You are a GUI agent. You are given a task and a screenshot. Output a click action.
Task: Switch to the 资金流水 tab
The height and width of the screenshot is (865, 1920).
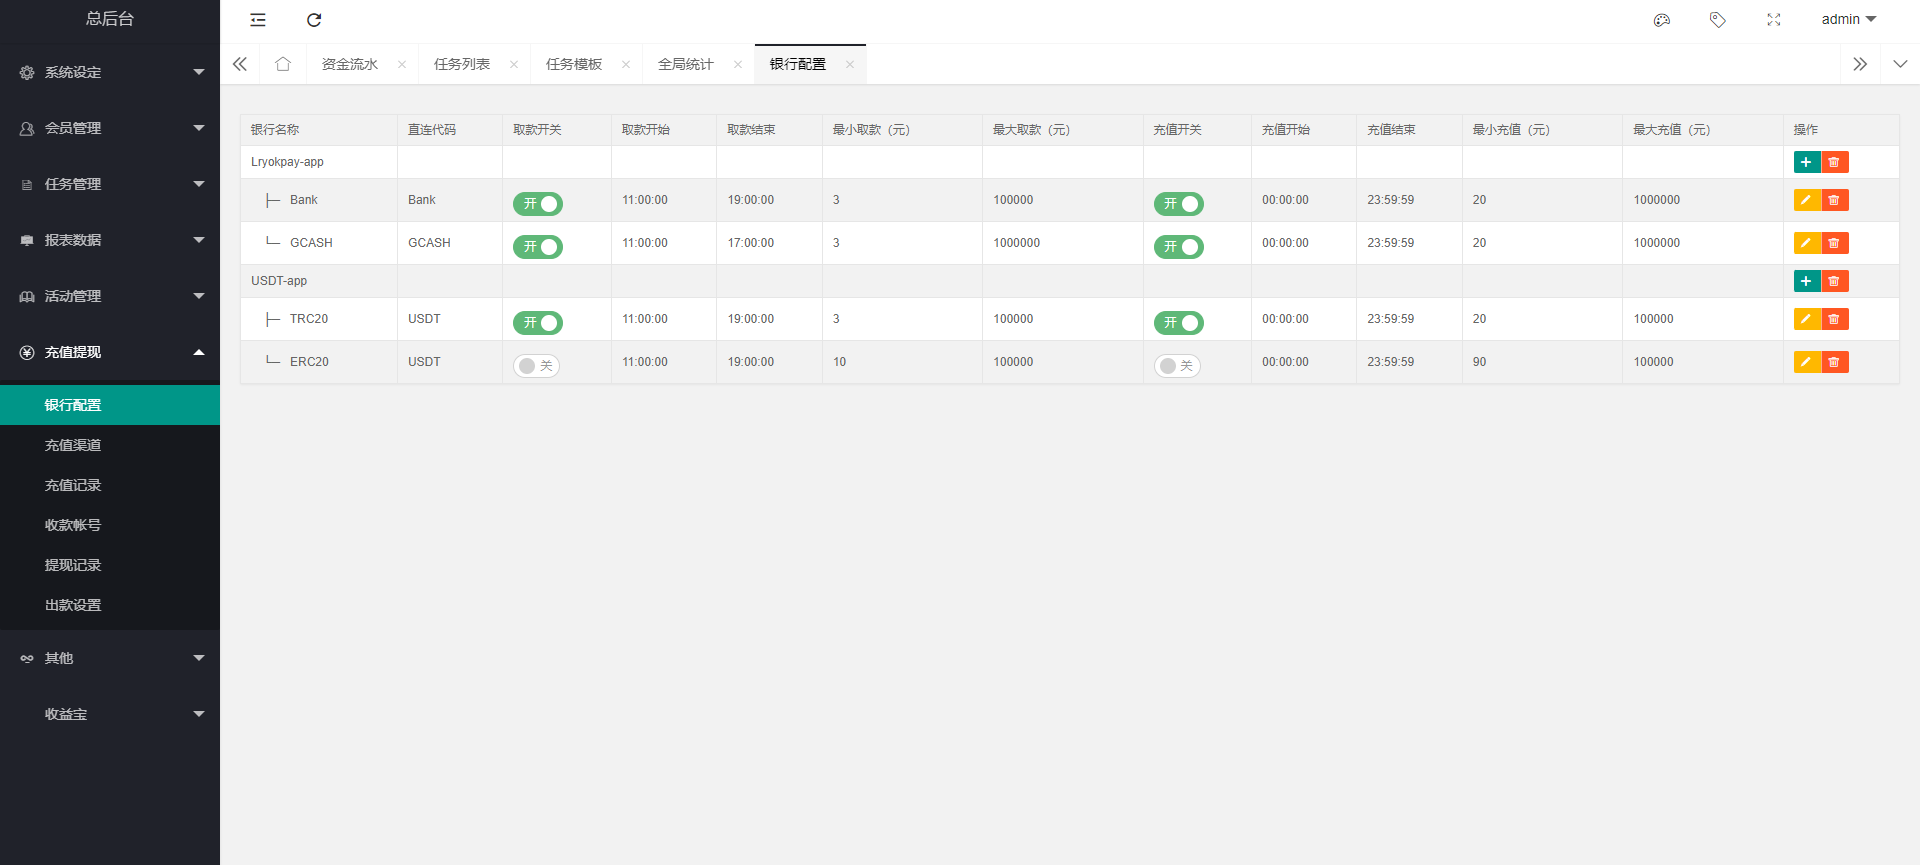[x=350, y=64]
